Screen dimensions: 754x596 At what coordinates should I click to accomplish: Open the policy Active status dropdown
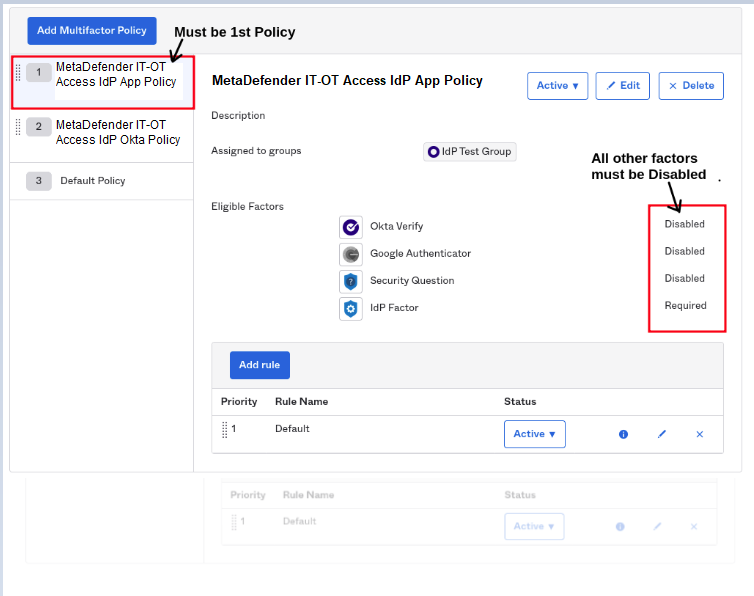557,86
